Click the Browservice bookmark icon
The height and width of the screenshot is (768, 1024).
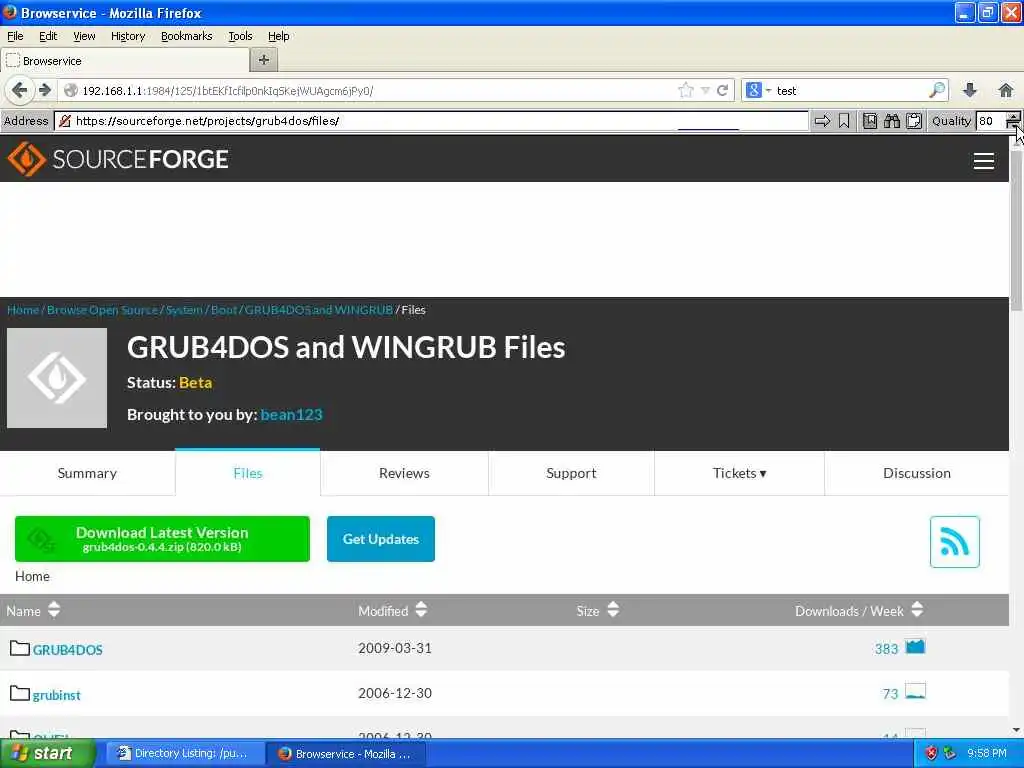pos(844,121)
